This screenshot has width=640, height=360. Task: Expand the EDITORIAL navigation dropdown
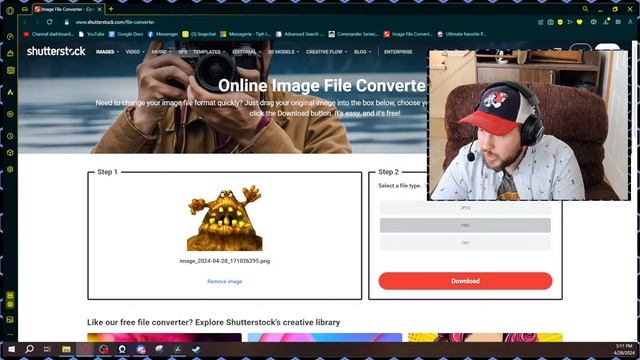(247, 52)
